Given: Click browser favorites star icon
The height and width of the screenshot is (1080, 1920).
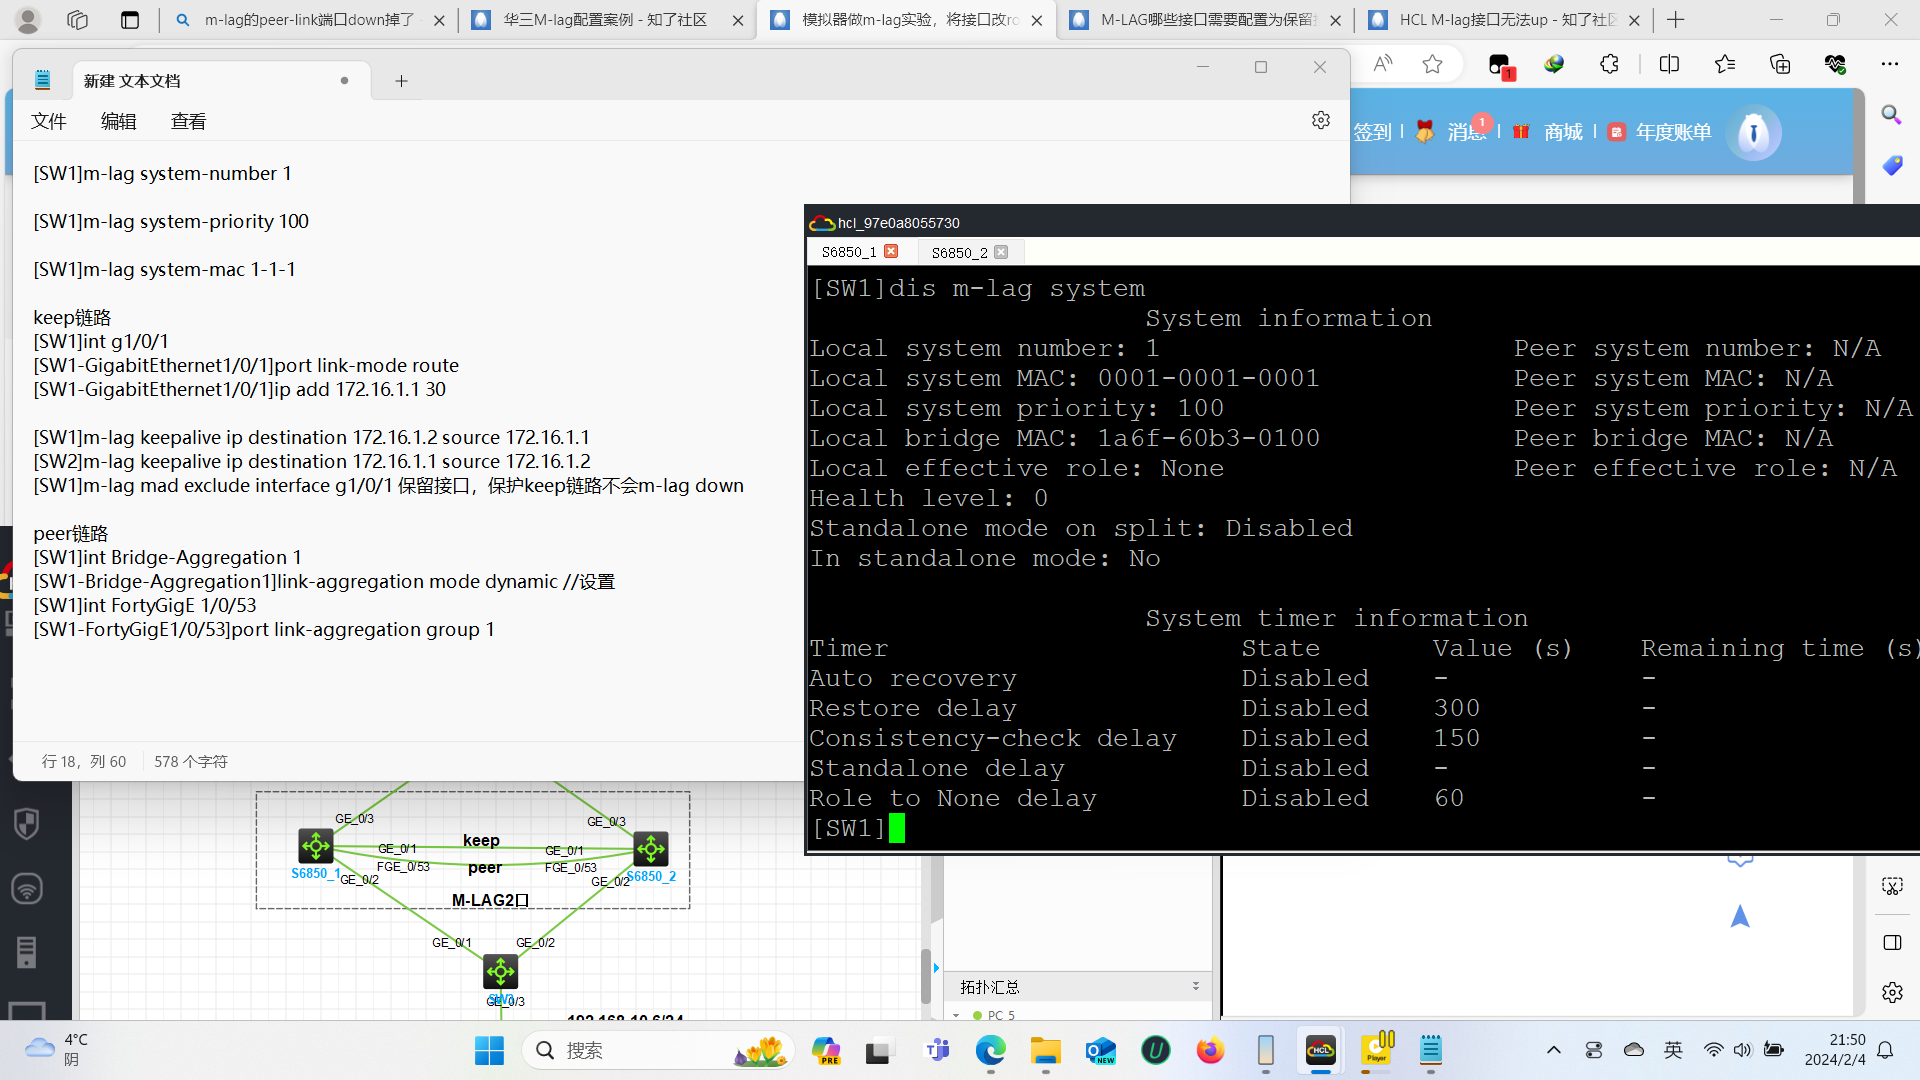Looking at the screenshot, I should point(1432,64).
